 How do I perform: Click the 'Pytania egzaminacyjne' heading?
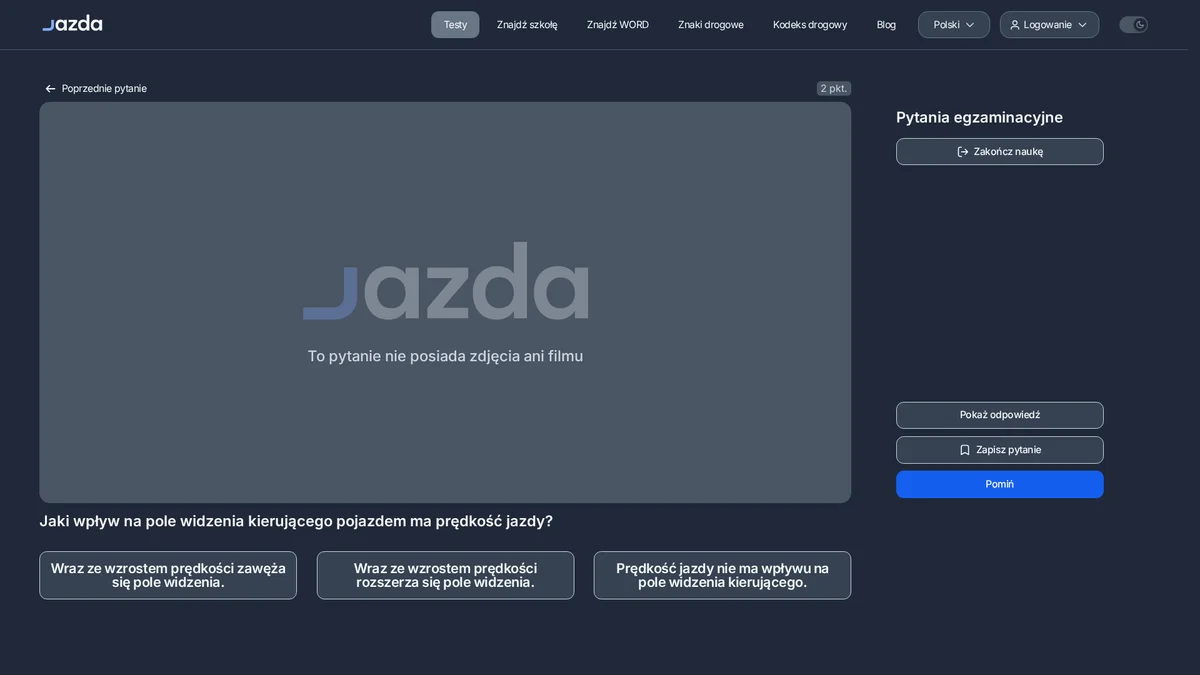click(979, 118)
